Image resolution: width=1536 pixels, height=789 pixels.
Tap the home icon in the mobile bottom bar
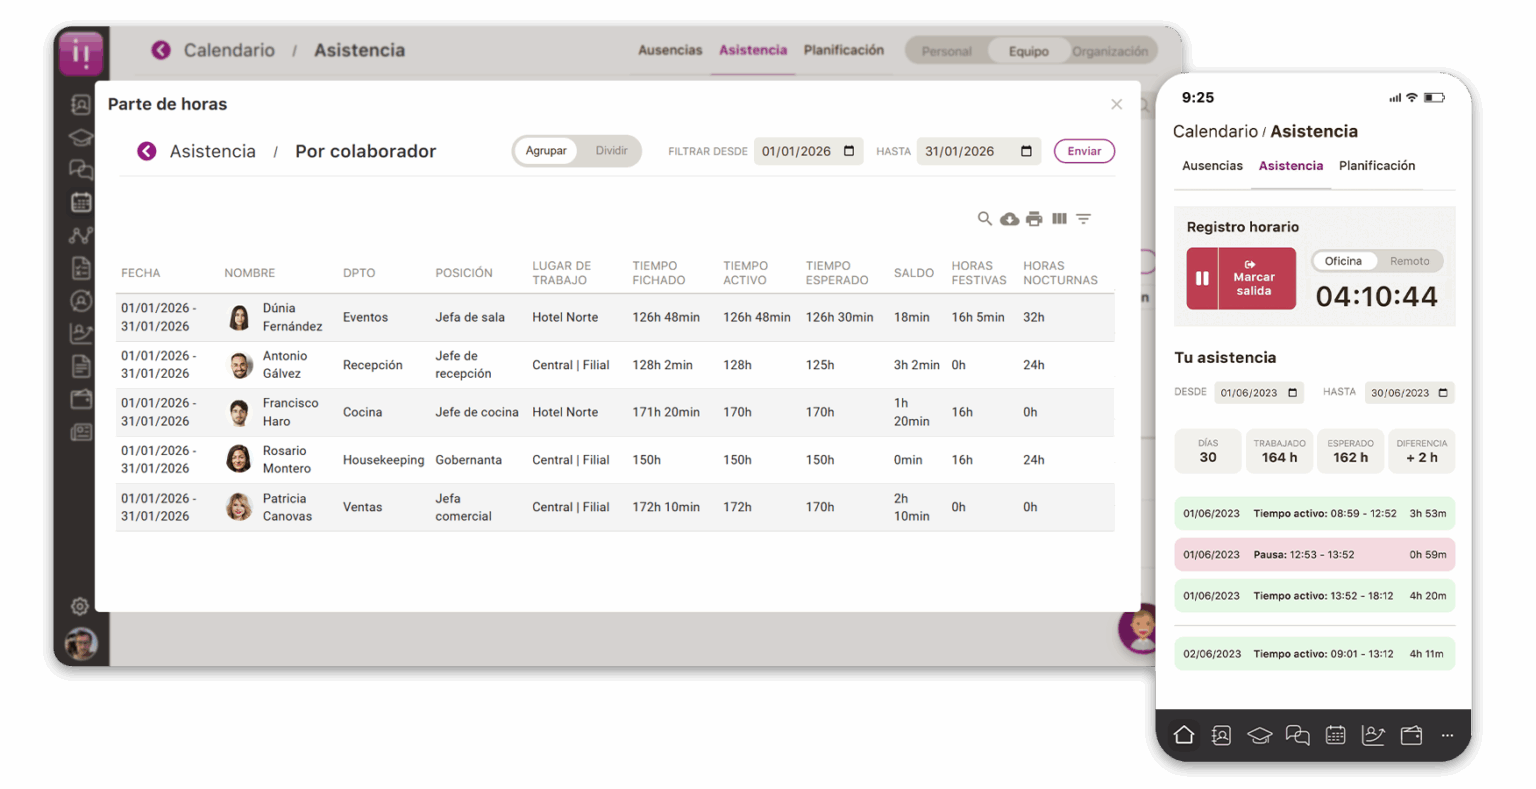pos(1184,735)
